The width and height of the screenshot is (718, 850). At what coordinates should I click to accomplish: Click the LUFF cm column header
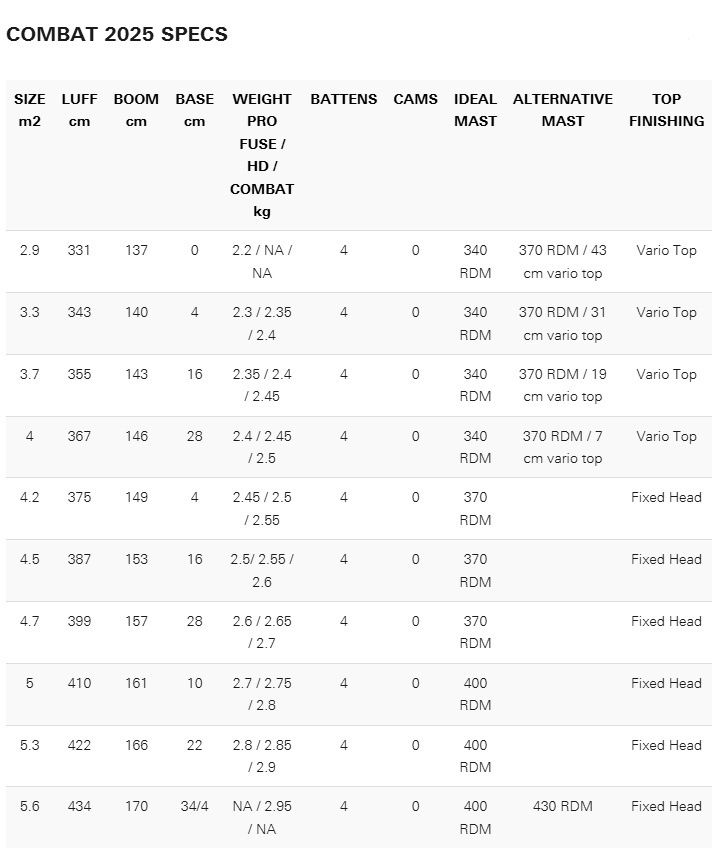coord(79,110)
